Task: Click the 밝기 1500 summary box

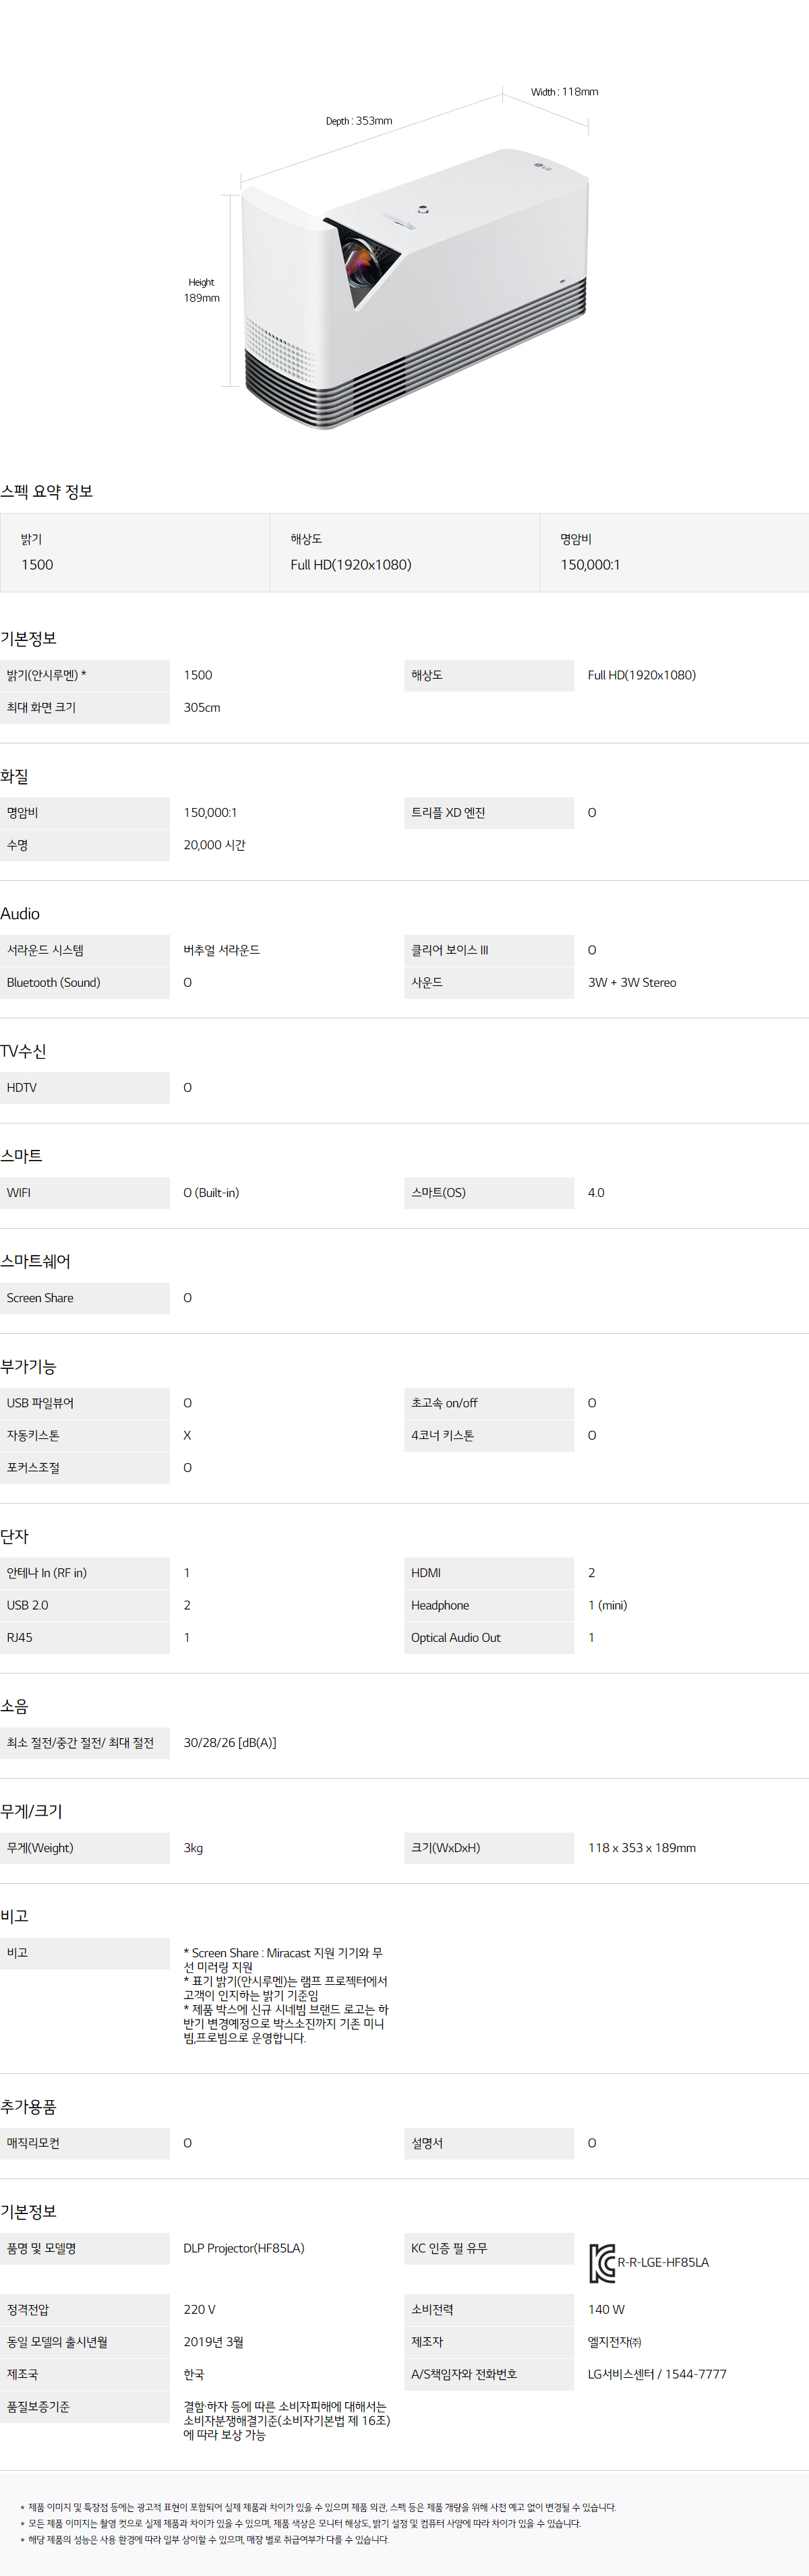Action: coord(135,552)
